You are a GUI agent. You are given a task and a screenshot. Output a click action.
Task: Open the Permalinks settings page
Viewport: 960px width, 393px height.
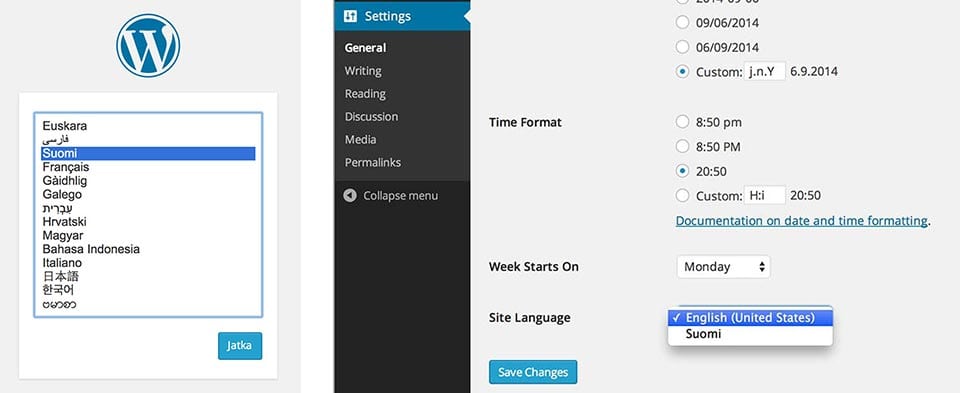pyautogui.click(x=373, y=163)
